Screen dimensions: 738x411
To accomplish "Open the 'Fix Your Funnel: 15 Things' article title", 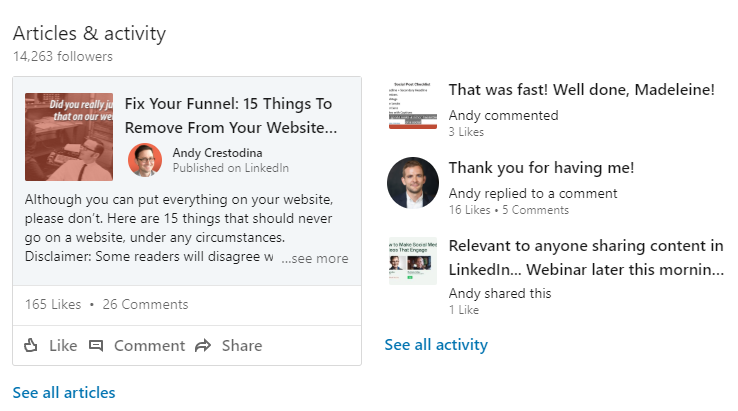I will 230,116.
